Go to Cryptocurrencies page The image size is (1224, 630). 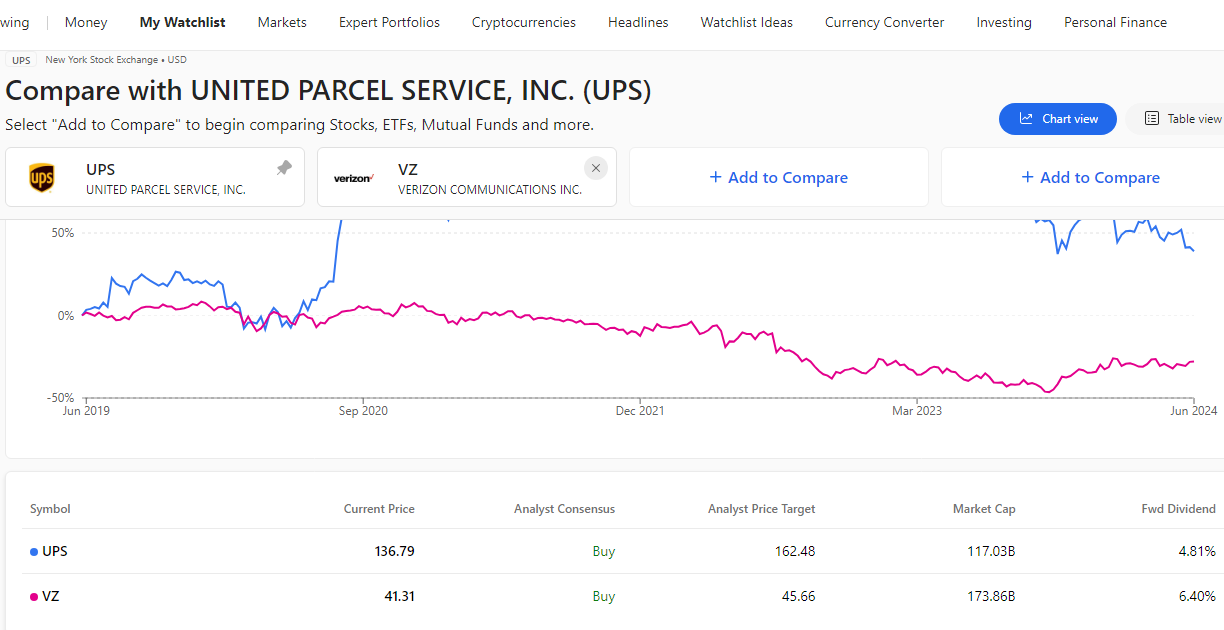(x=524, y=22)
